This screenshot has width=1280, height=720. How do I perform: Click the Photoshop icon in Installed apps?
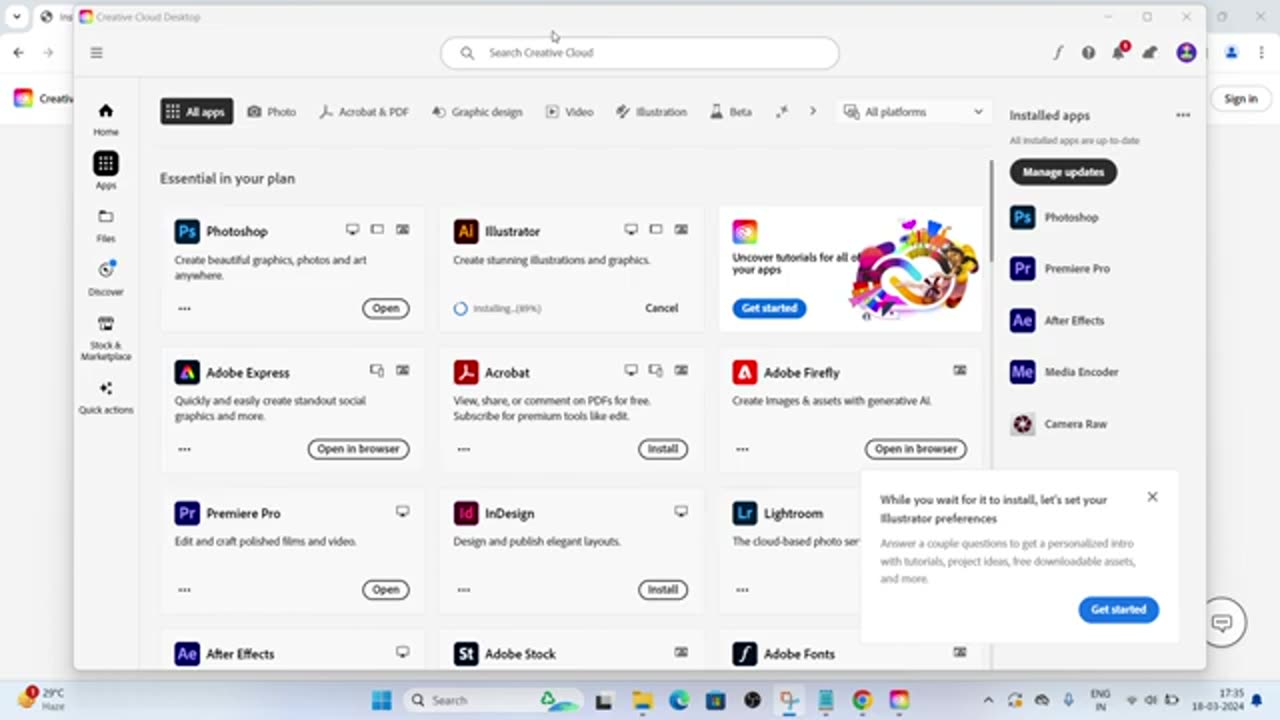click(x=1022, y=217)
